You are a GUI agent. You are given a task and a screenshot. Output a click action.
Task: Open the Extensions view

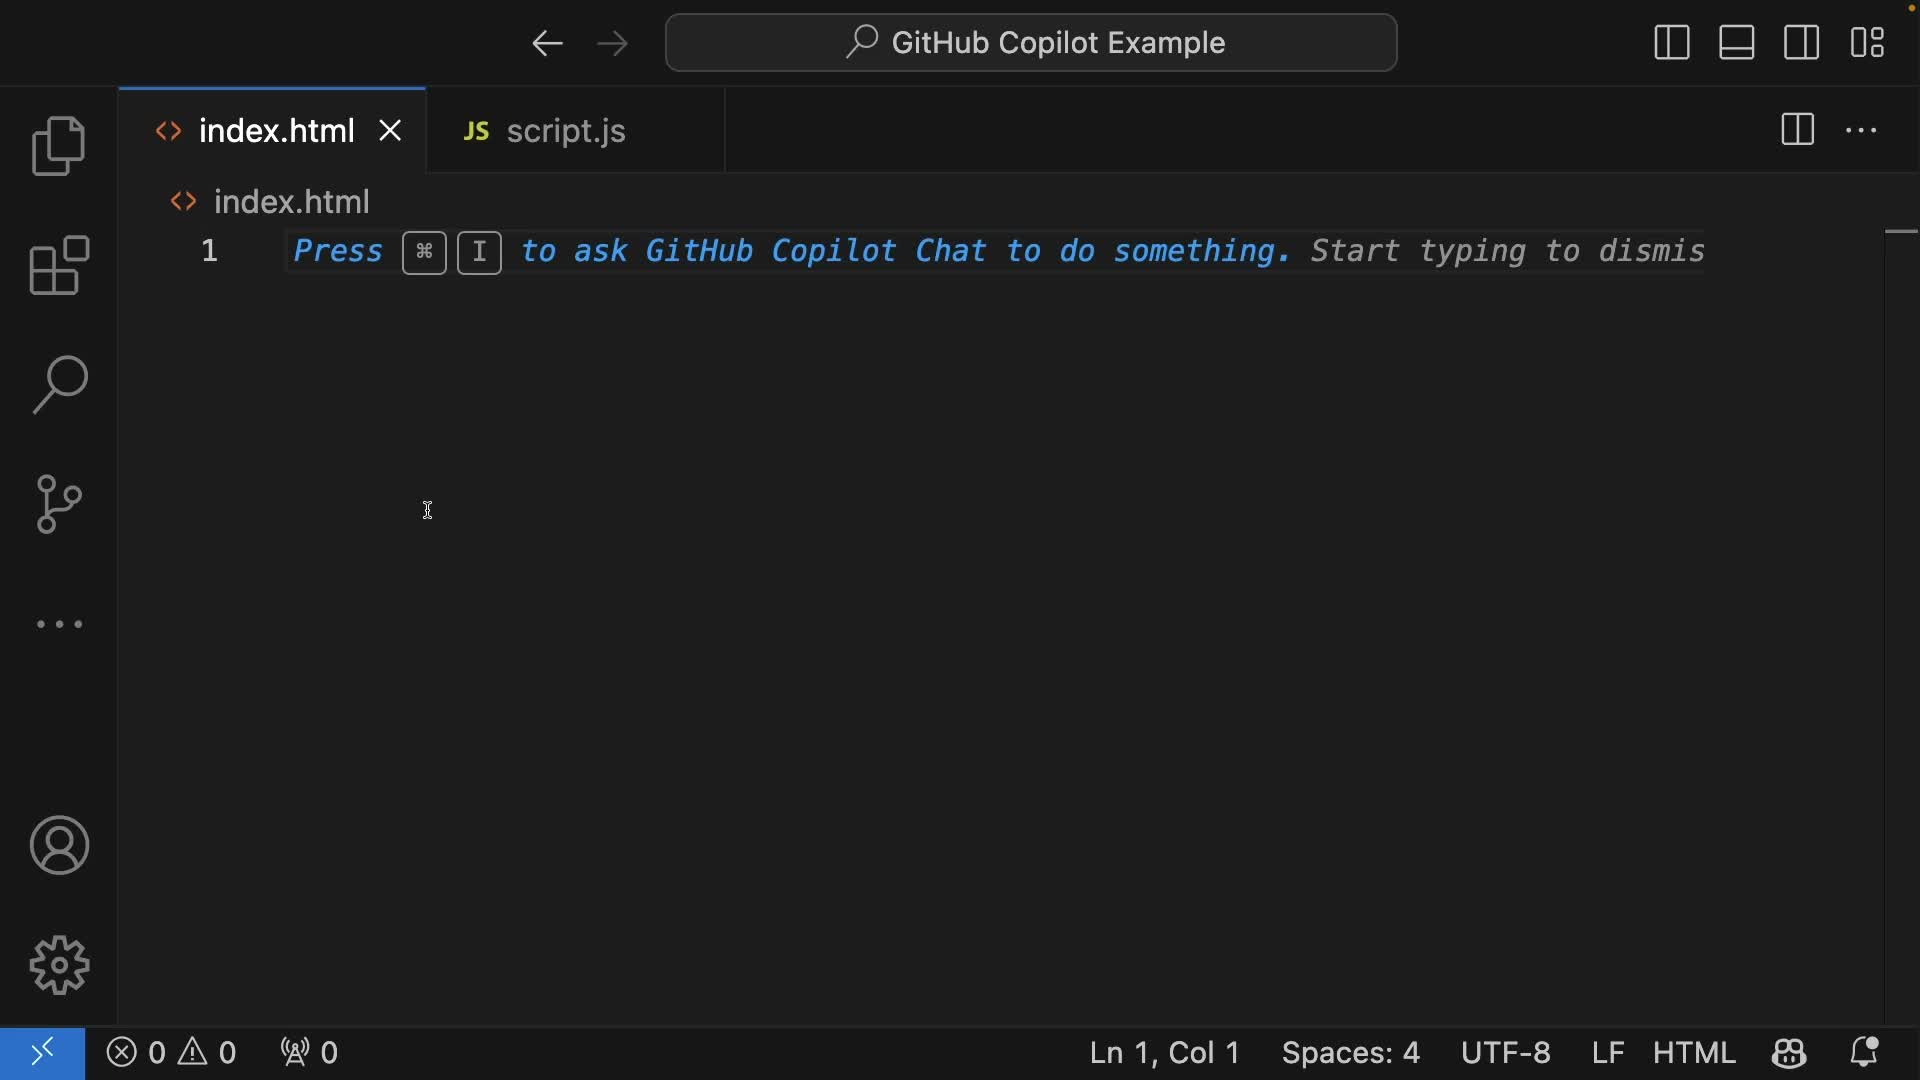pyautogui.click(x=59, y=265)
